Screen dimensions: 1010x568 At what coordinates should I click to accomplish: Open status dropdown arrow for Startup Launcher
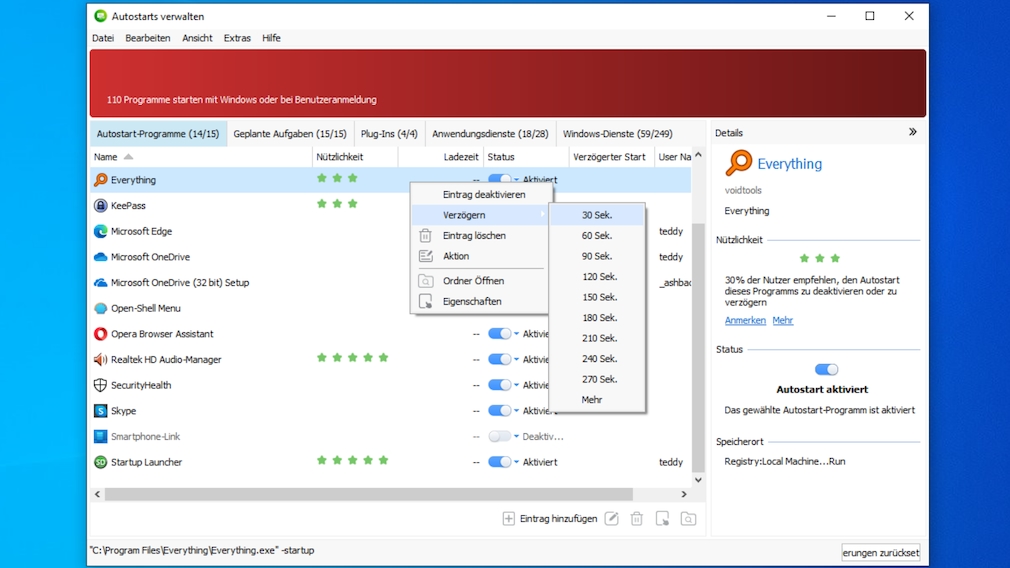point(517,462)
